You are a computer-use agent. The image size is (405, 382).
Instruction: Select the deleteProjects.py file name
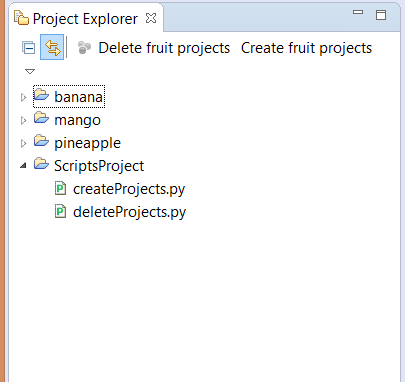[x=129, y=212]
